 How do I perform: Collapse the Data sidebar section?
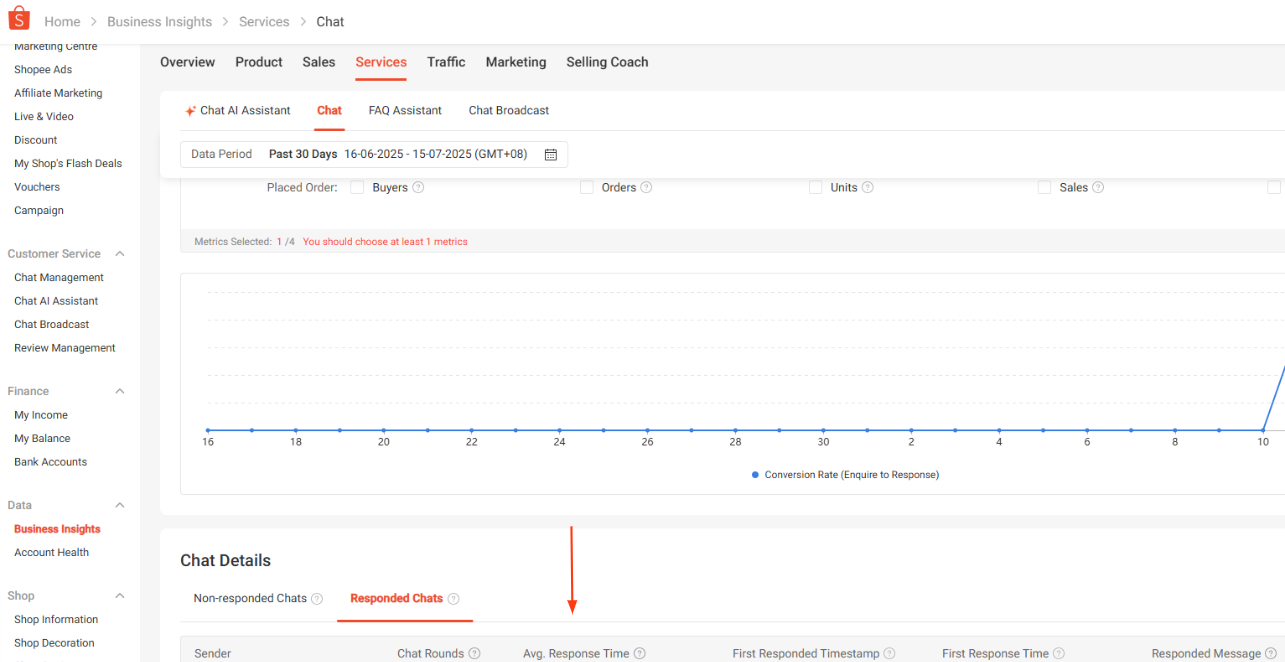[x=120, y=505]
